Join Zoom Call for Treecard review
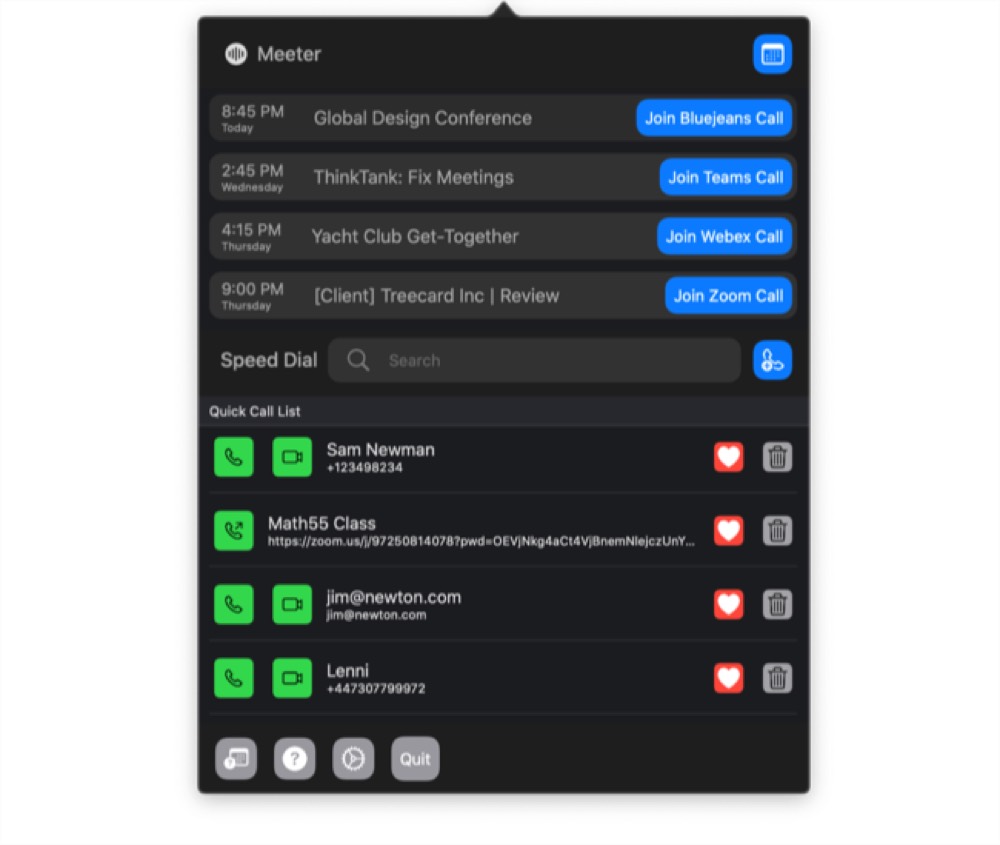This screenshot has width=1000, height=845. pos(728,296)
